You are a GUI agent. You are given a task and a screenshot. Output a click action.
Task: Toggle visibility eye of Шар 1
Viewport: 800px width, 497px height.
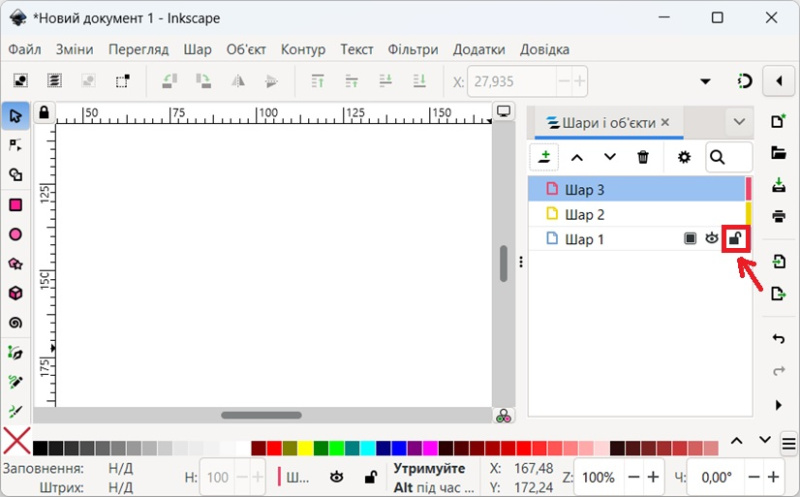pyautogui.click(x=712, y=239)
